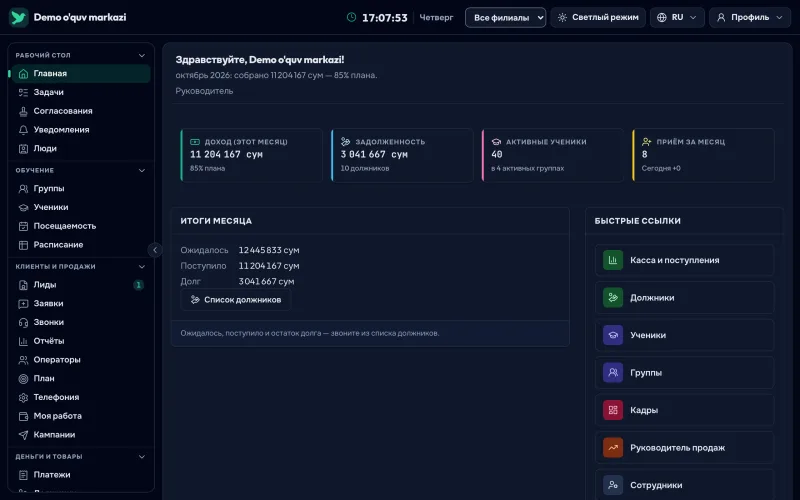
Task: Click the gear icon next to Телефония
Action: pyautogui.click(x=23, y=397)
